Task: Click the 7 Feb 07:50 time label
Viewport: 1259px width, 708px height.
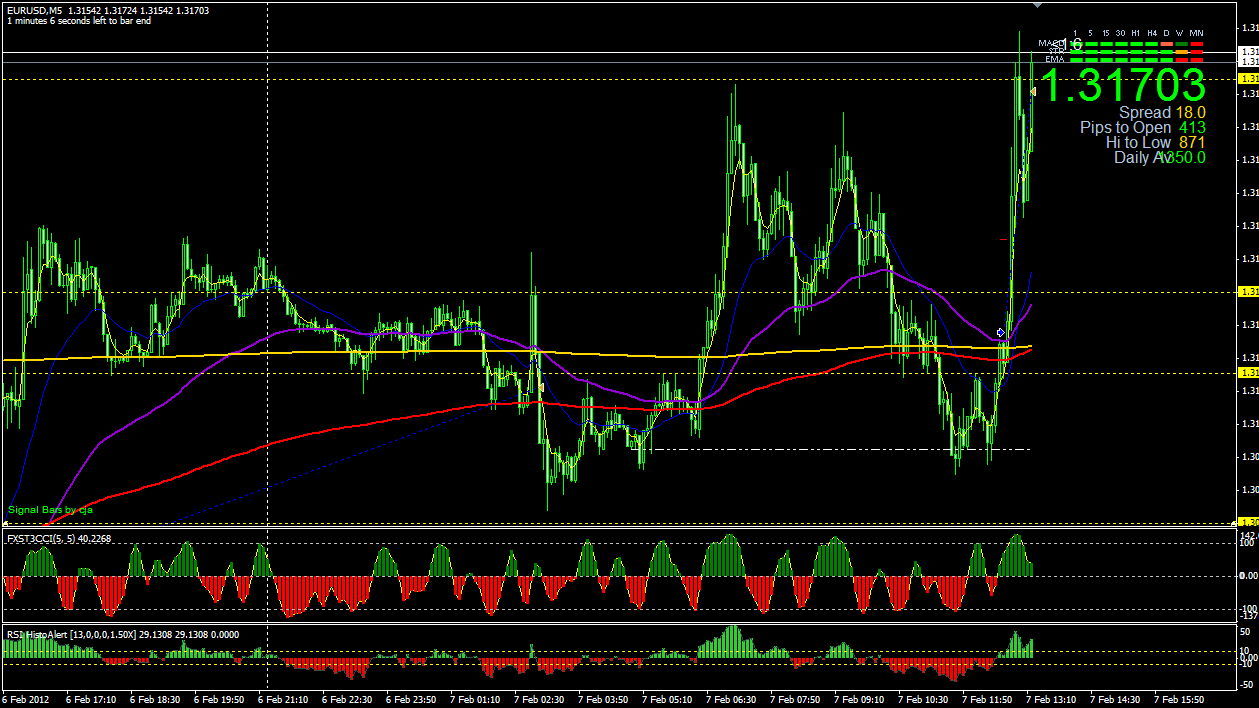Action: point(795,700)
